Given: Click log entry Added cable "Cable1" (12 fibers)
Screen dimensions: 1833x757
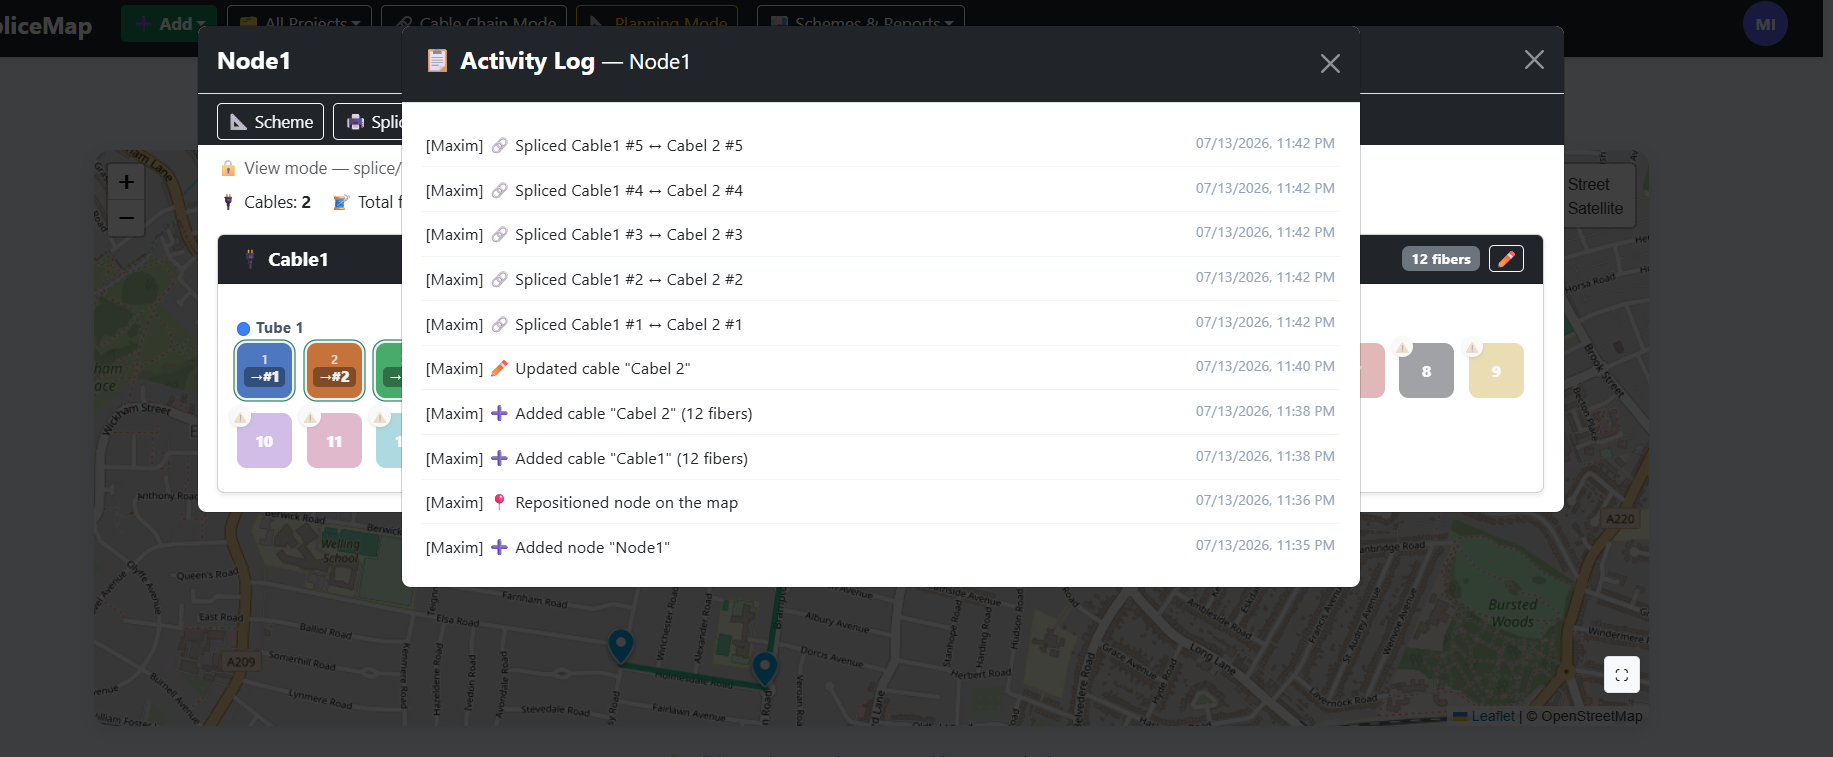Looking at the screenshot, I should tap(880, 458).
